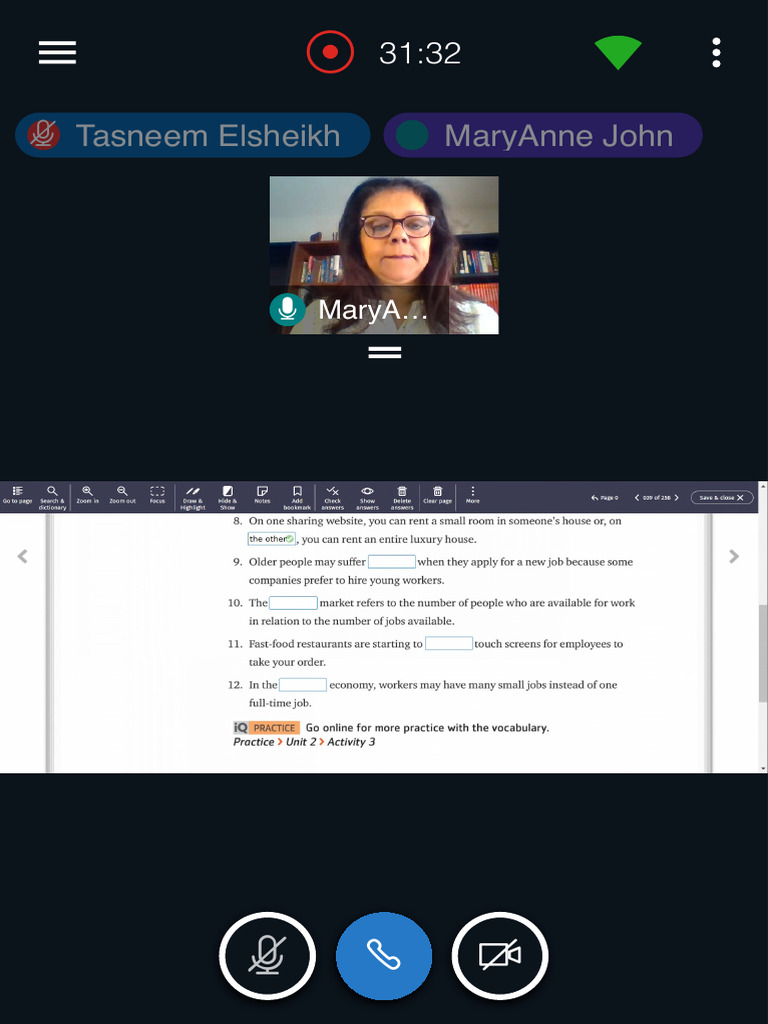Image resolution: width=768 pixels, height=1024 pixels.
Task: Click Tasneem Elsheikh's muted mic icon
Action: pyautogui.click(x=44, y=135)
